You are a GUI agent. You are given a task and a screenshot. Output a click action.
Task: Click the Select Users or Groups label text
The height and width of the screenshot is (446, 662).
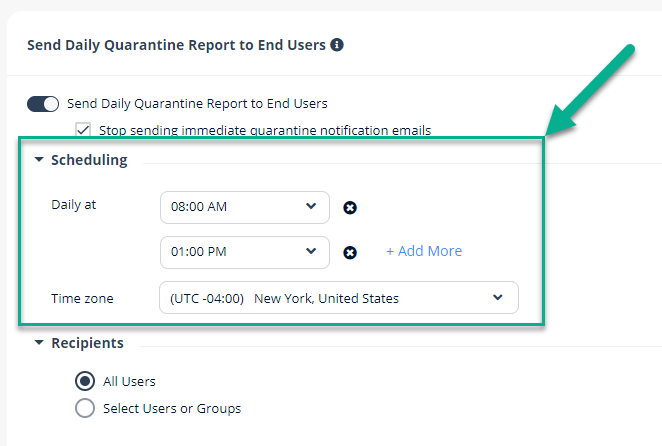(172, 408)
